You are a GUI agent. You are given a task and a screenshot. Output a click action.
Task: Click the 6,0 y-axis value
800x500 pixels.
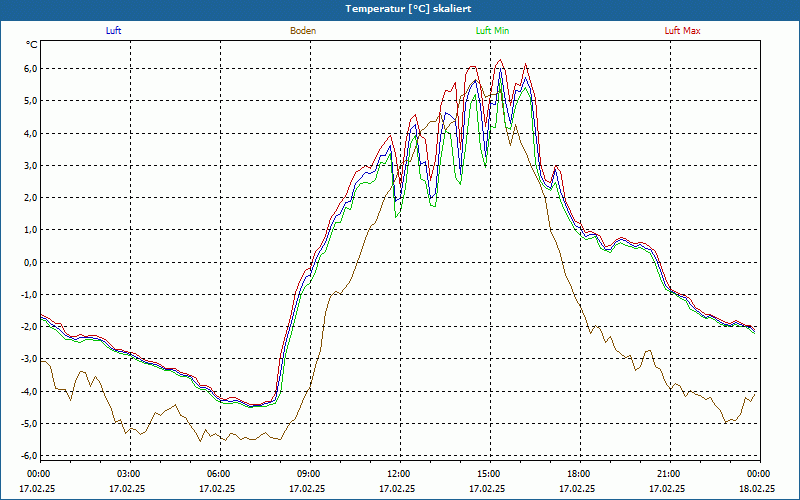coord(30,68)
